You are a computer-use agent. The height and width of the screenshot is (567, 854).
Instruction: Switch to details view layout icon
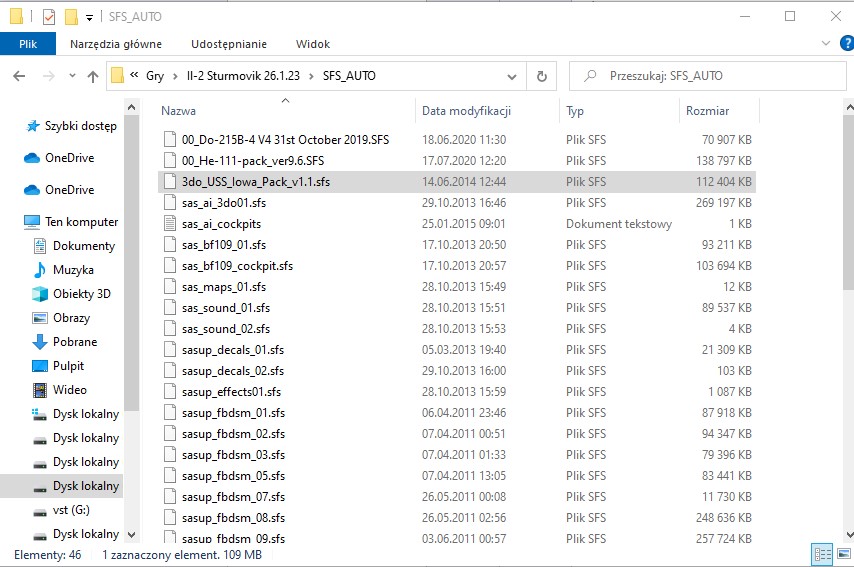click(822, 554)
